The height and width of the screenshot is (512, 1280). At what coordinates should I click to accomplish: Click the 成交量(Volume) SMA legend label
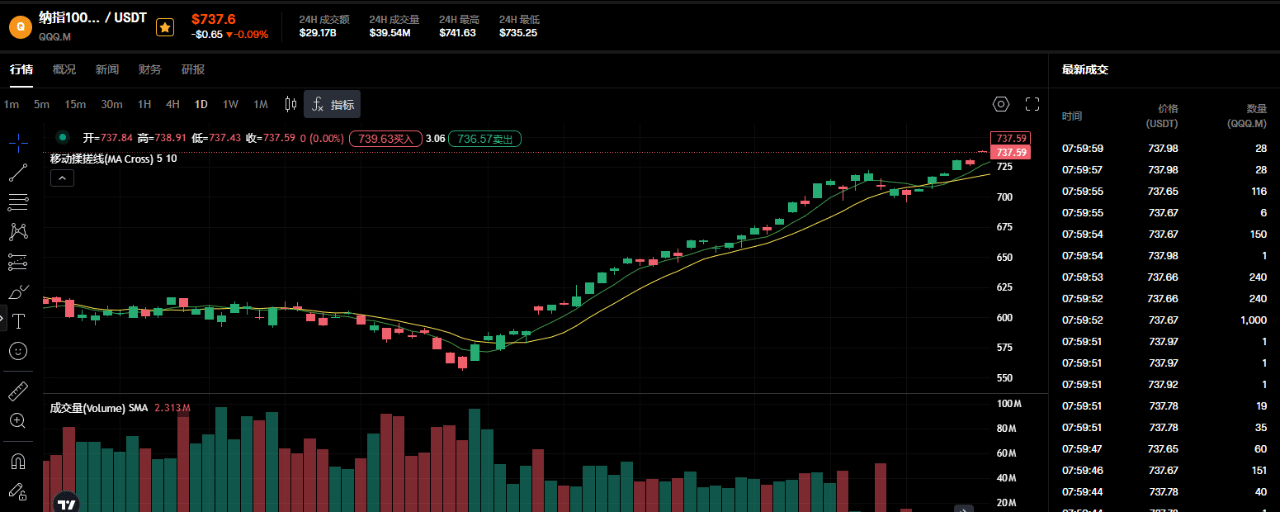(x=99, y=408)
